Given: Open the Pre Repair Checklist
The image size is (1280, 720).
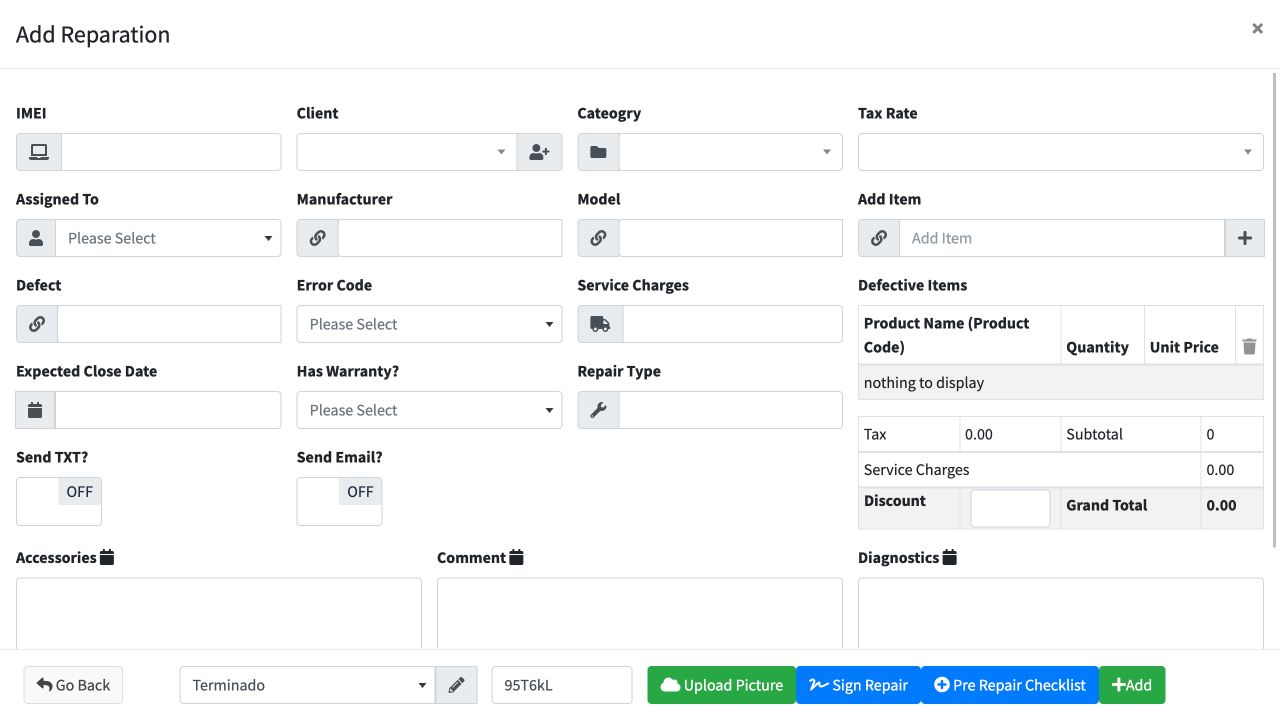Looking at the screenshot, I should coord(1009,685).
